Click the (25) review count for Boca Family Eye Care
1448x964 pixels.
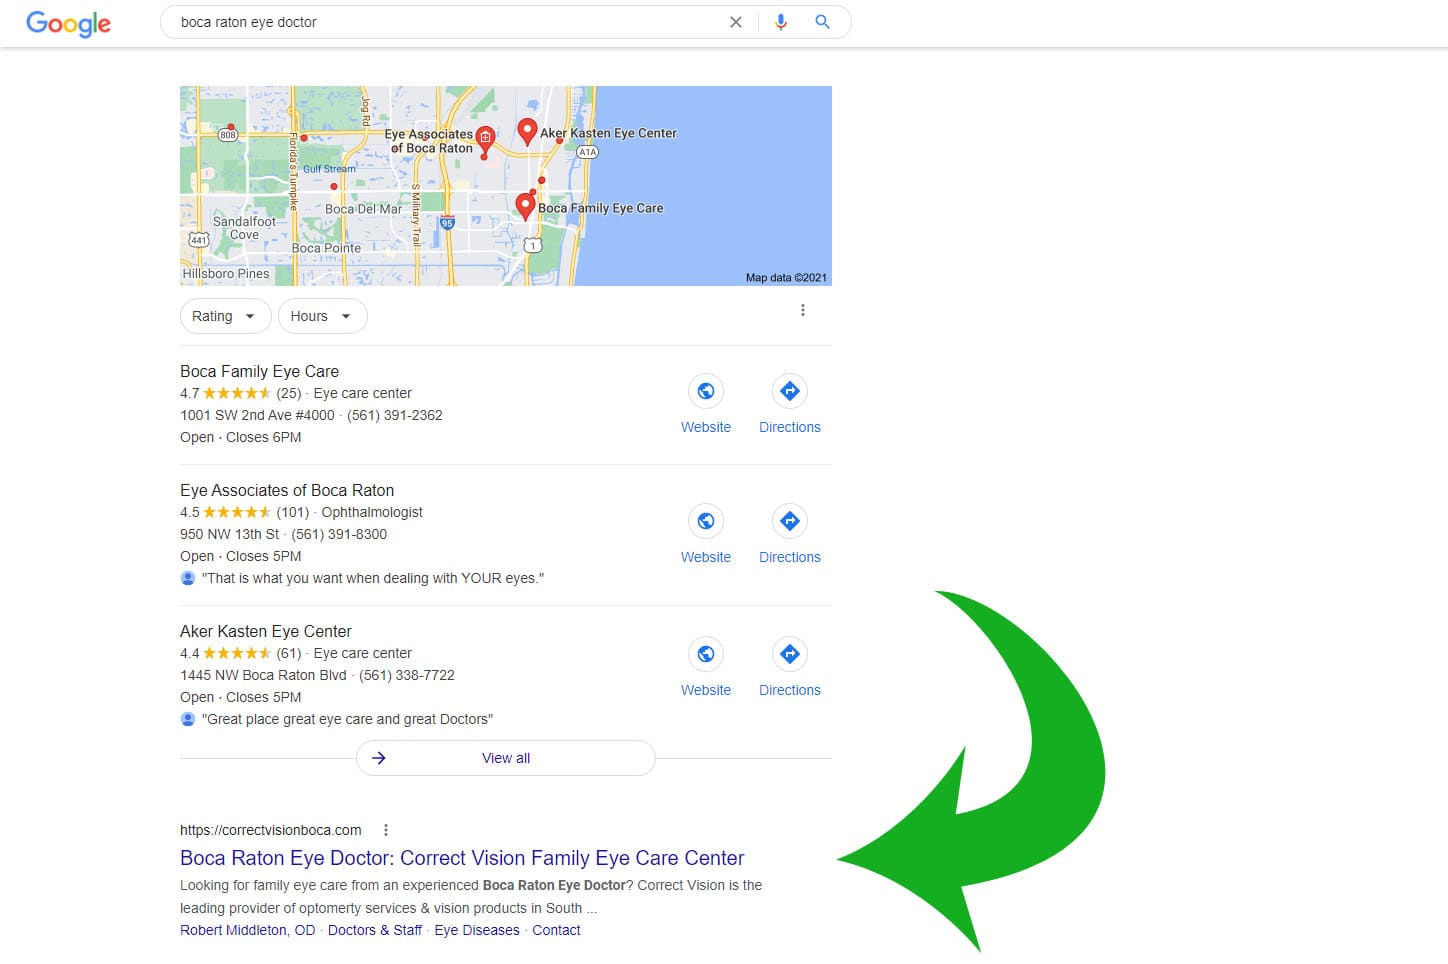[289, 393]
